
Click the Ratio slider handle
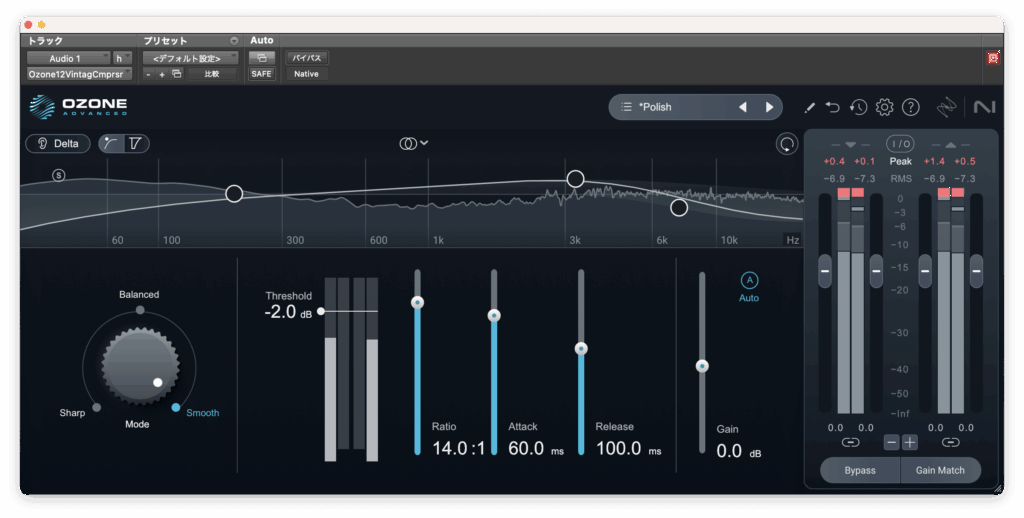click(417, 302)
